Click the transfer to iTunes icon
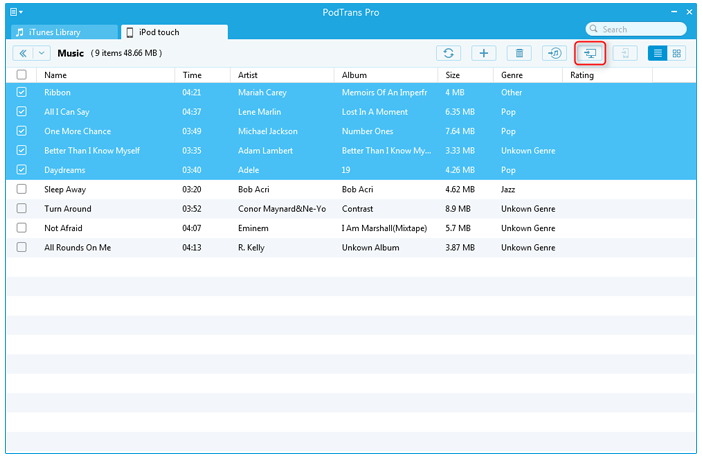Viewport: 702px width, 456px height. pyautogui.click(x=554, y=53)
